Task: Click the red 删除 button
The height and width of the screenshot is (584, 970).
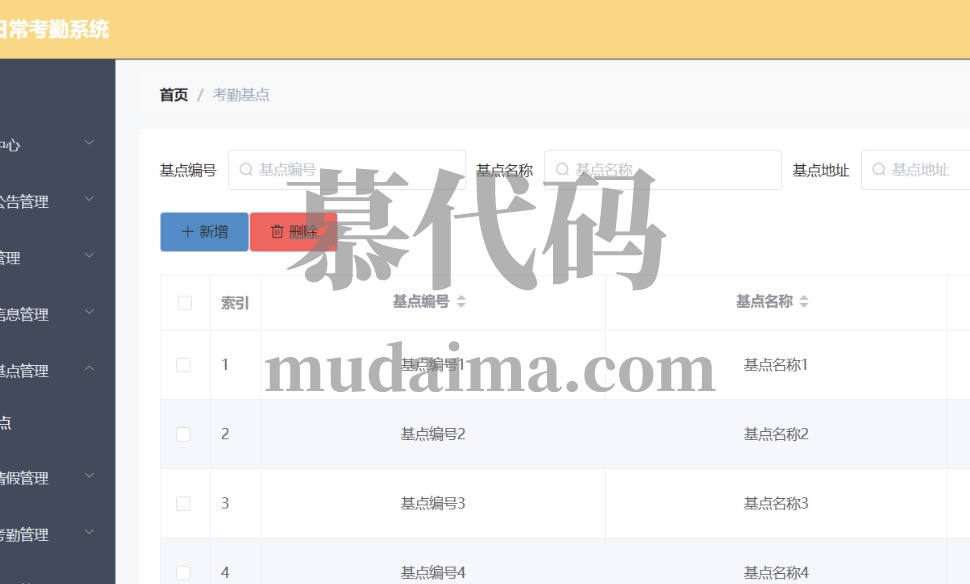Action: 293,232
